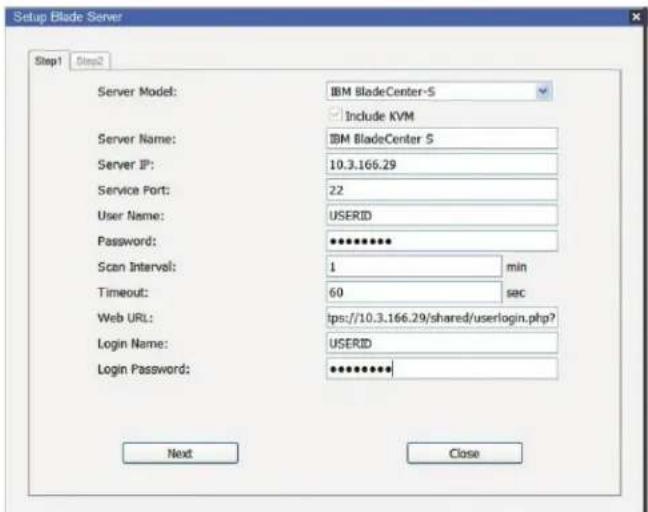Focus the Login Name field
The height and width of the screenshot is (512, 648).
pyautogui.click(x=442, y=343)
